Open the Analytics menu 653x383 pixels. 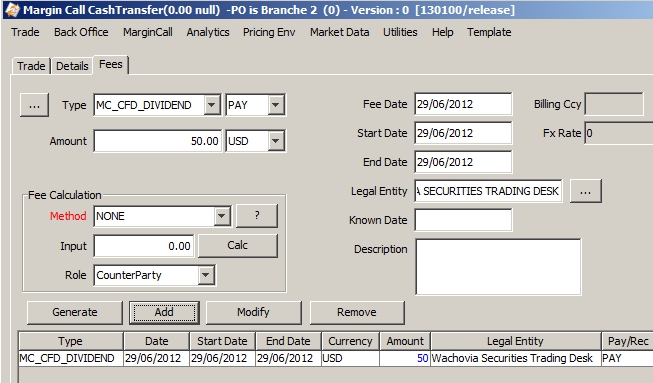pyautogui.click(x=208, y=32)
